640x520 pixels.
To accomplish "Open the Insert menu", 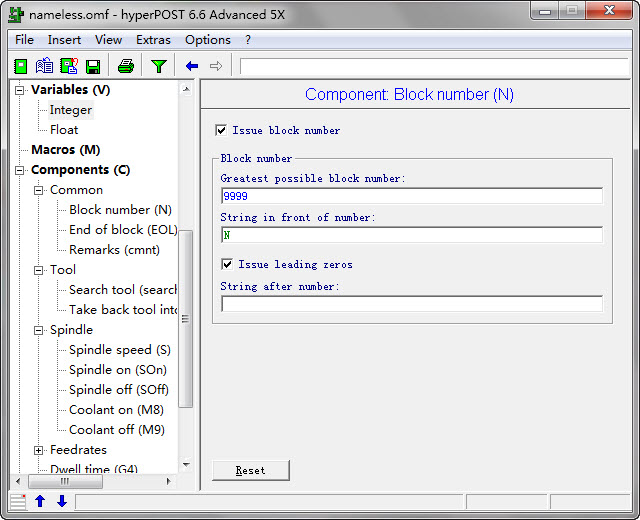I will pos(64,40).
